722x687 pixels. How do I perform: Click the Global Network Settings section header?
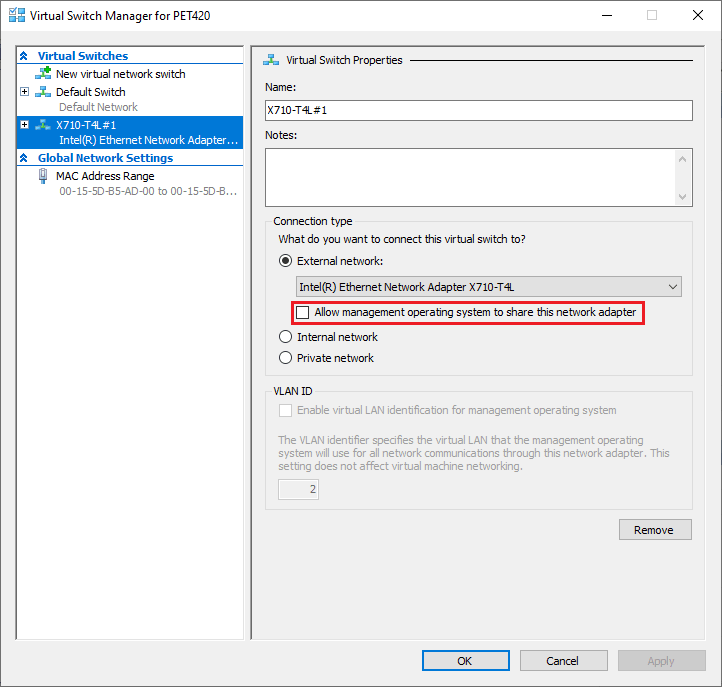coord(105,158)
